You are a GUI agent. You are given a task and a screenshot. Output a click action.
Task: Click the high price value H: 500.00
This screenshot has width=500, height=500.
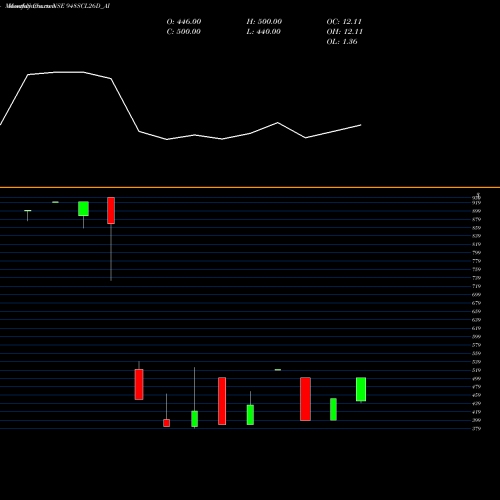[x=264, y=22]
